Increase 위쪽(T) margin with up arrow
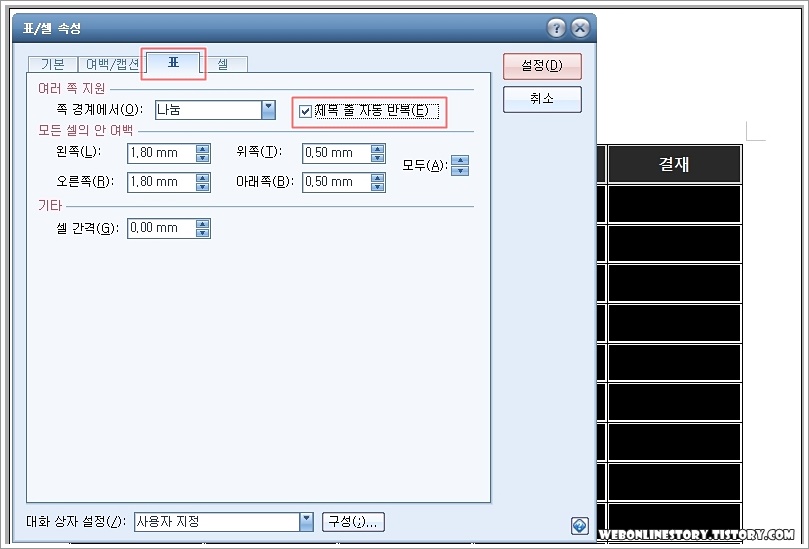The height and width of the screenshot is (549, 809). (378, 149)
